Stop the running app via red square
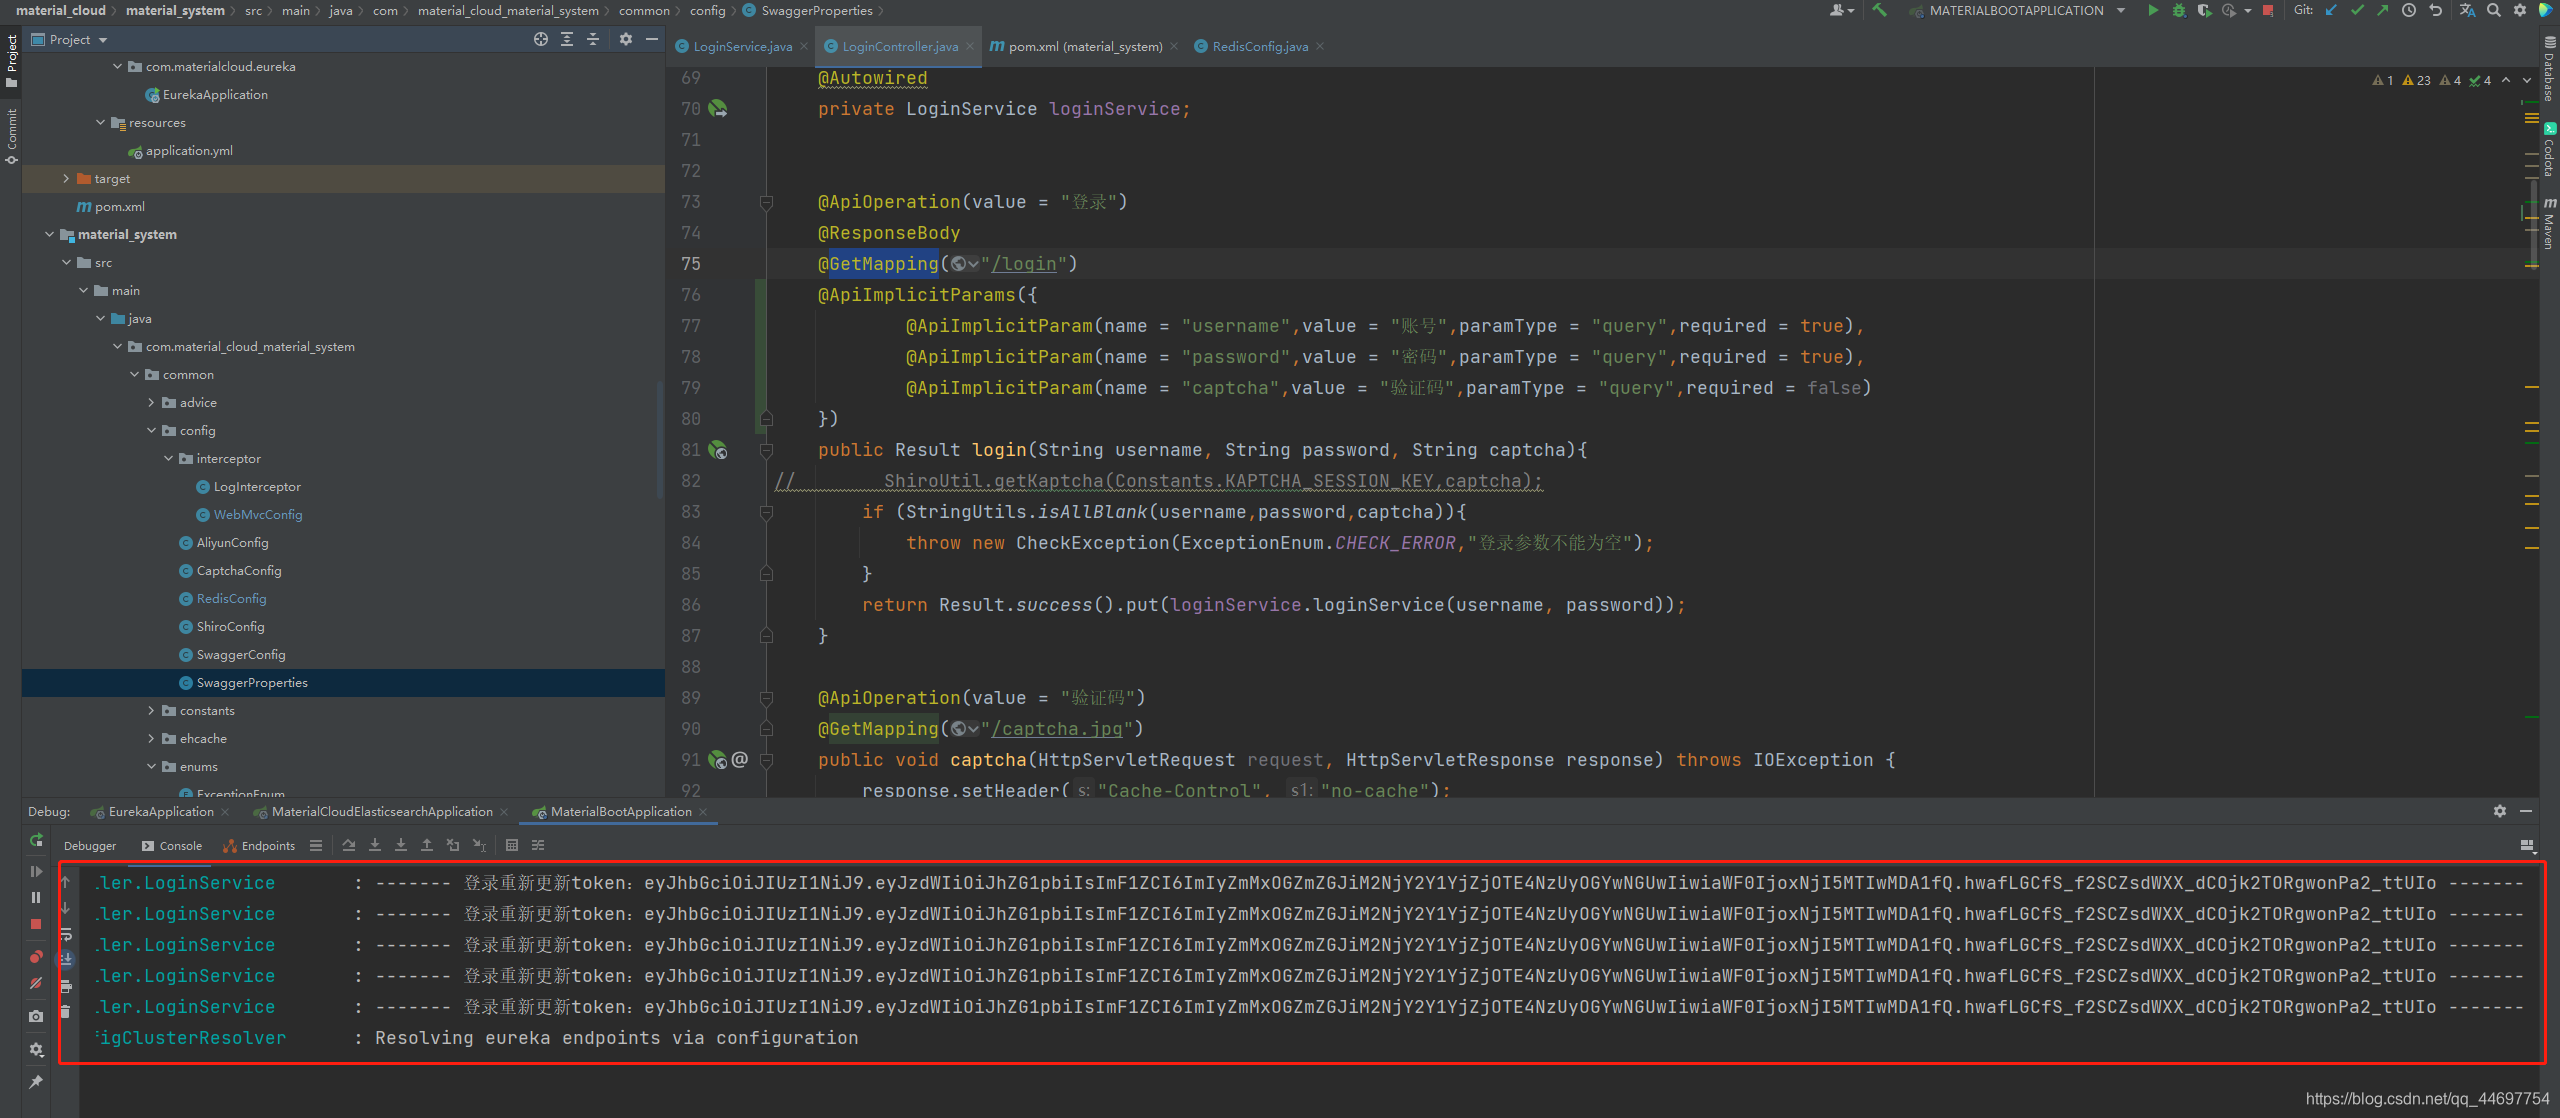The image size is (2560, 1118). tap(2268, 11)
